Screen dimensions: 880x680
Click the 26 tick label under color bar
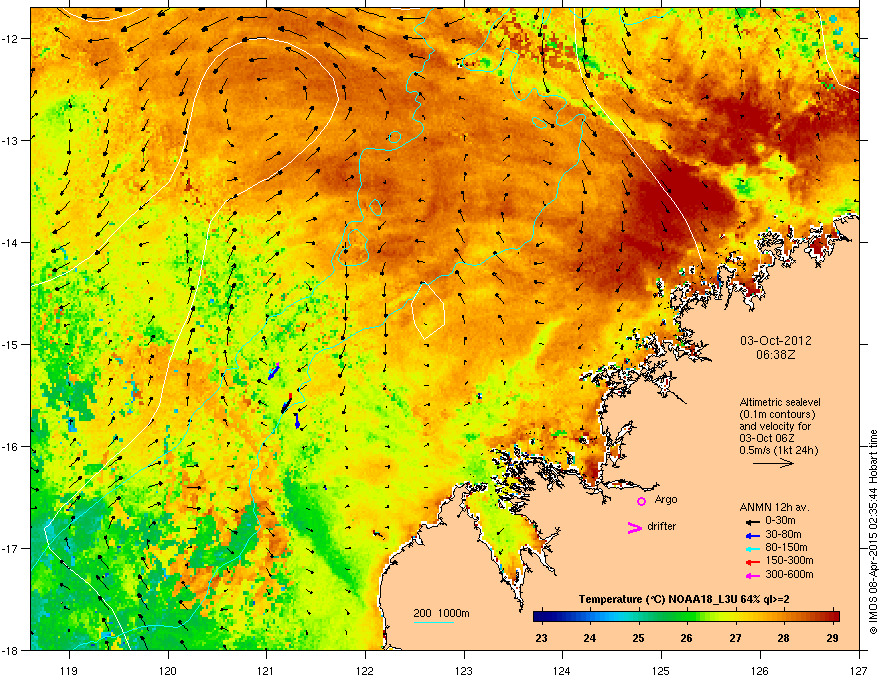(x=686, y=638)
